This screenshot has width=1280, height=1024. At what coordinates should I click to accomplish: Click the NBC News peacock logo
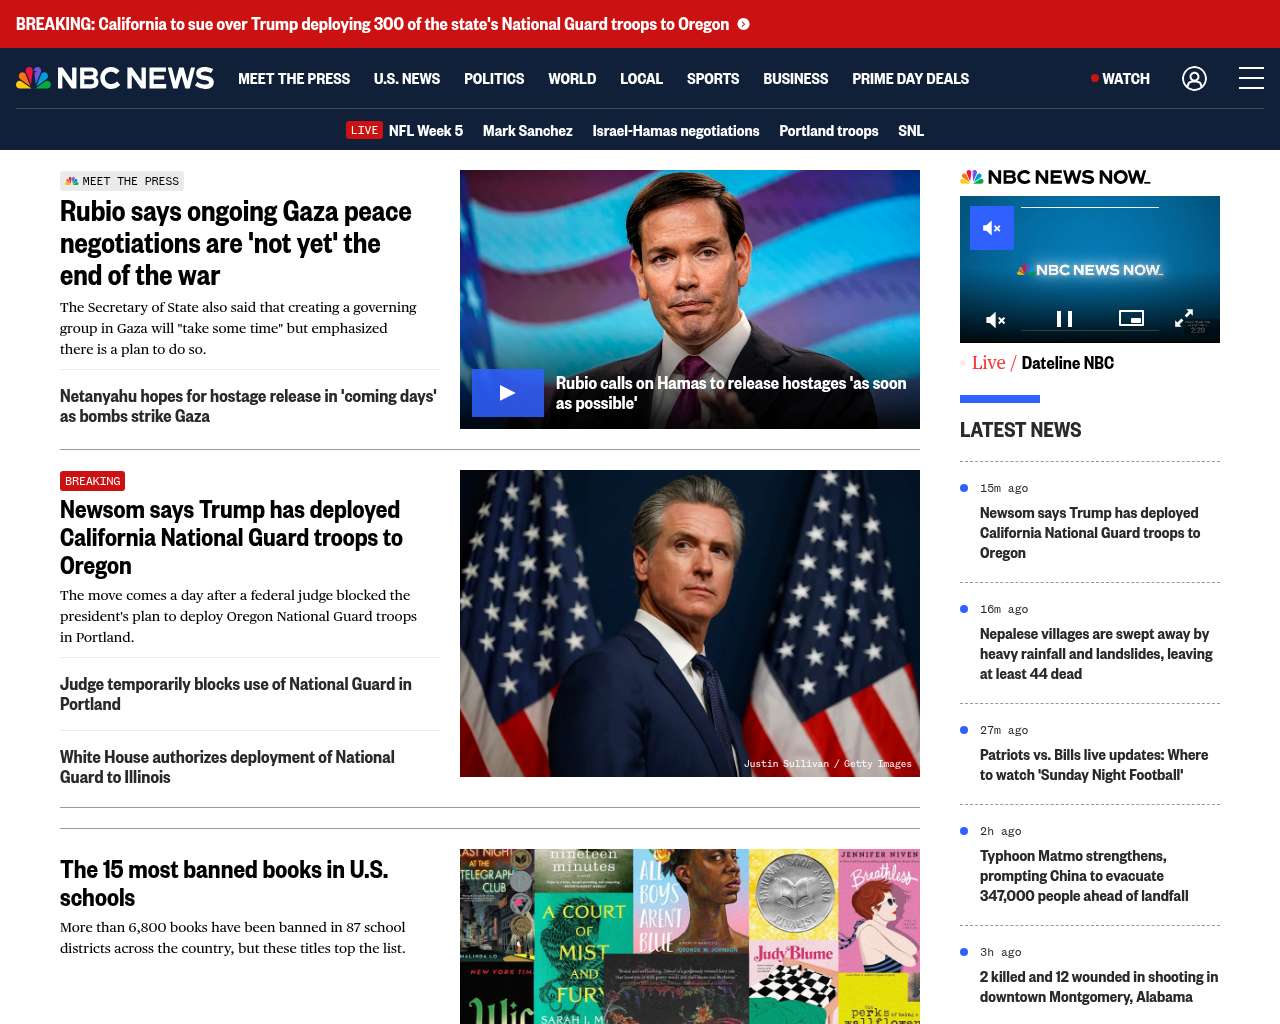(115, 78)
